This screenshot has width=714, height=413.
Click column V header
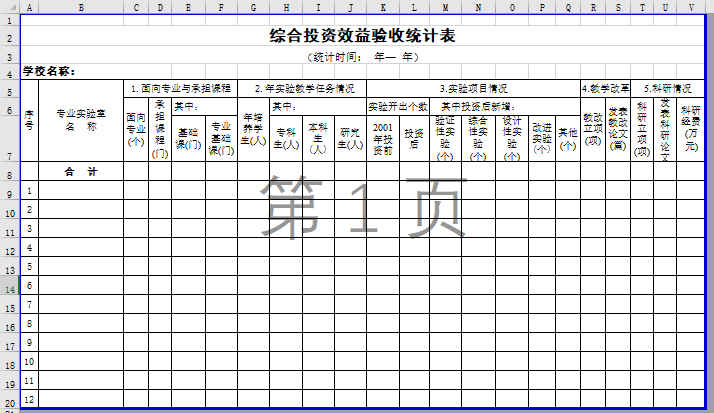(x=691, y=7)
